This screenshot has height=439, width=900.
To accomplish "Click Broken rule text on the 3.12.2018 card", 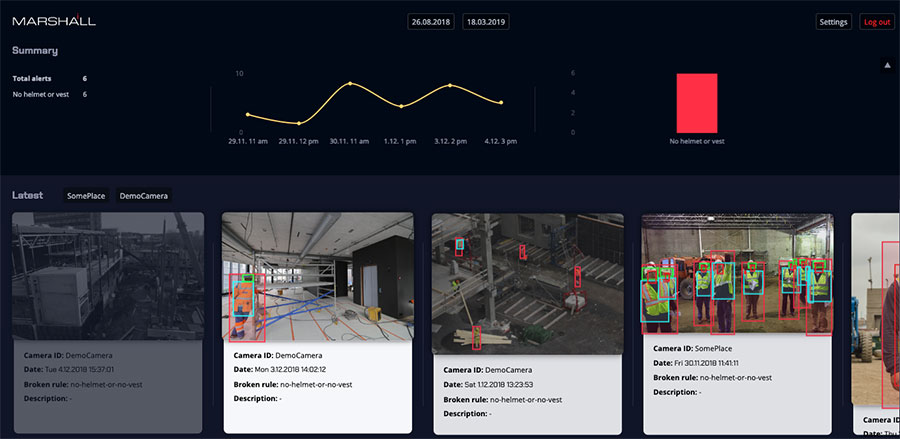I will tap(293, 384).
